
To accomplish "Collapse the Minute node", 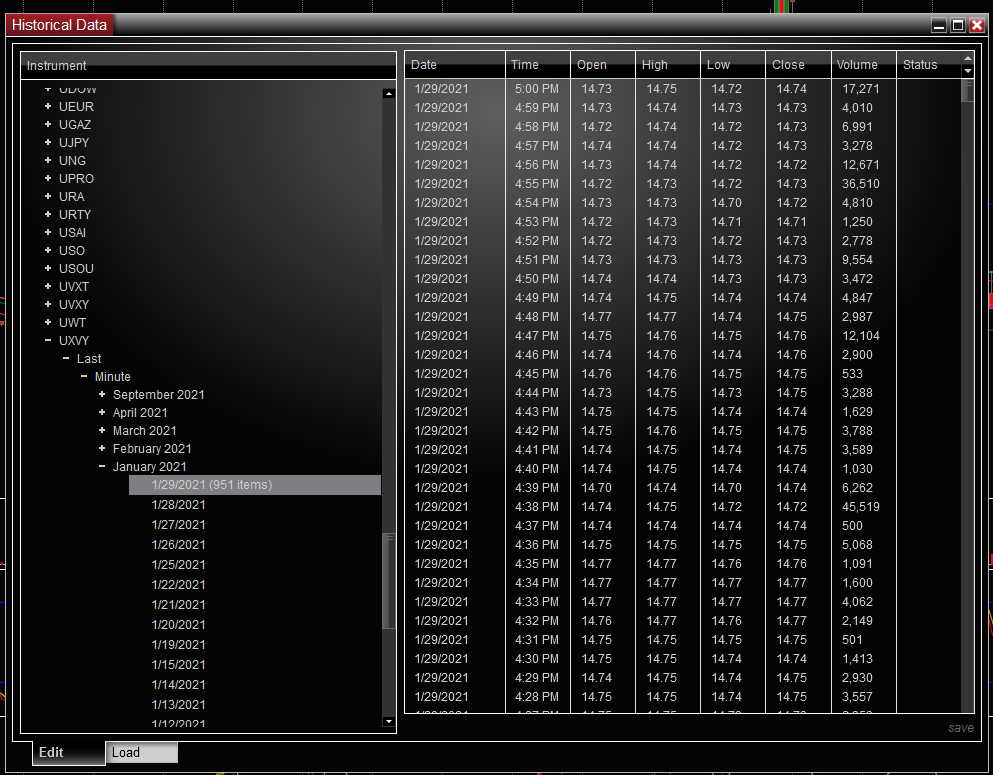I will click(84, 377).
